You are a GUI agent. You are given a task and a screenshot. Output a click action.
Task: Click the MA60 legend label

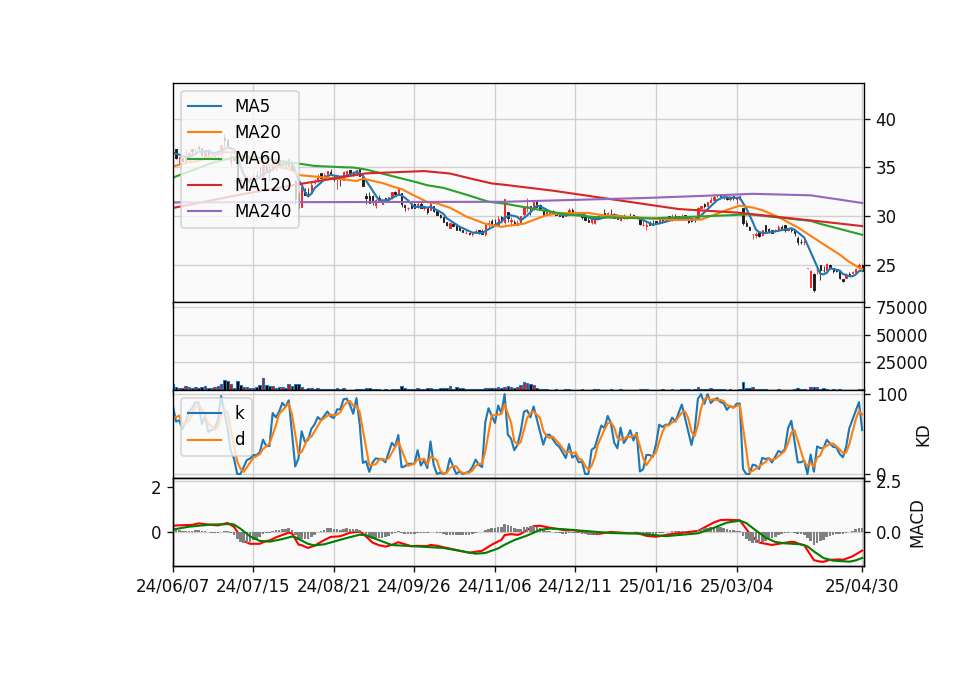[x=257, y=159]
